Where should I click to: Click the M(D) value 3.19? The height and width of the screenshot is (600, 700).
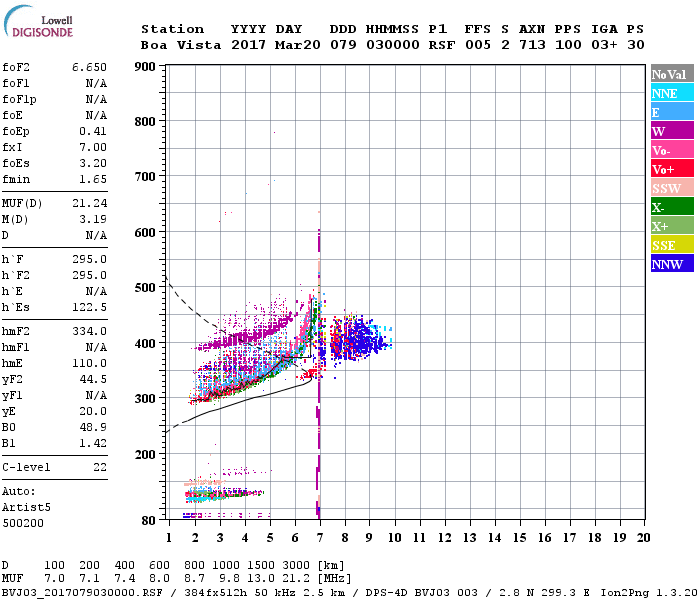(x=93, y=220)
